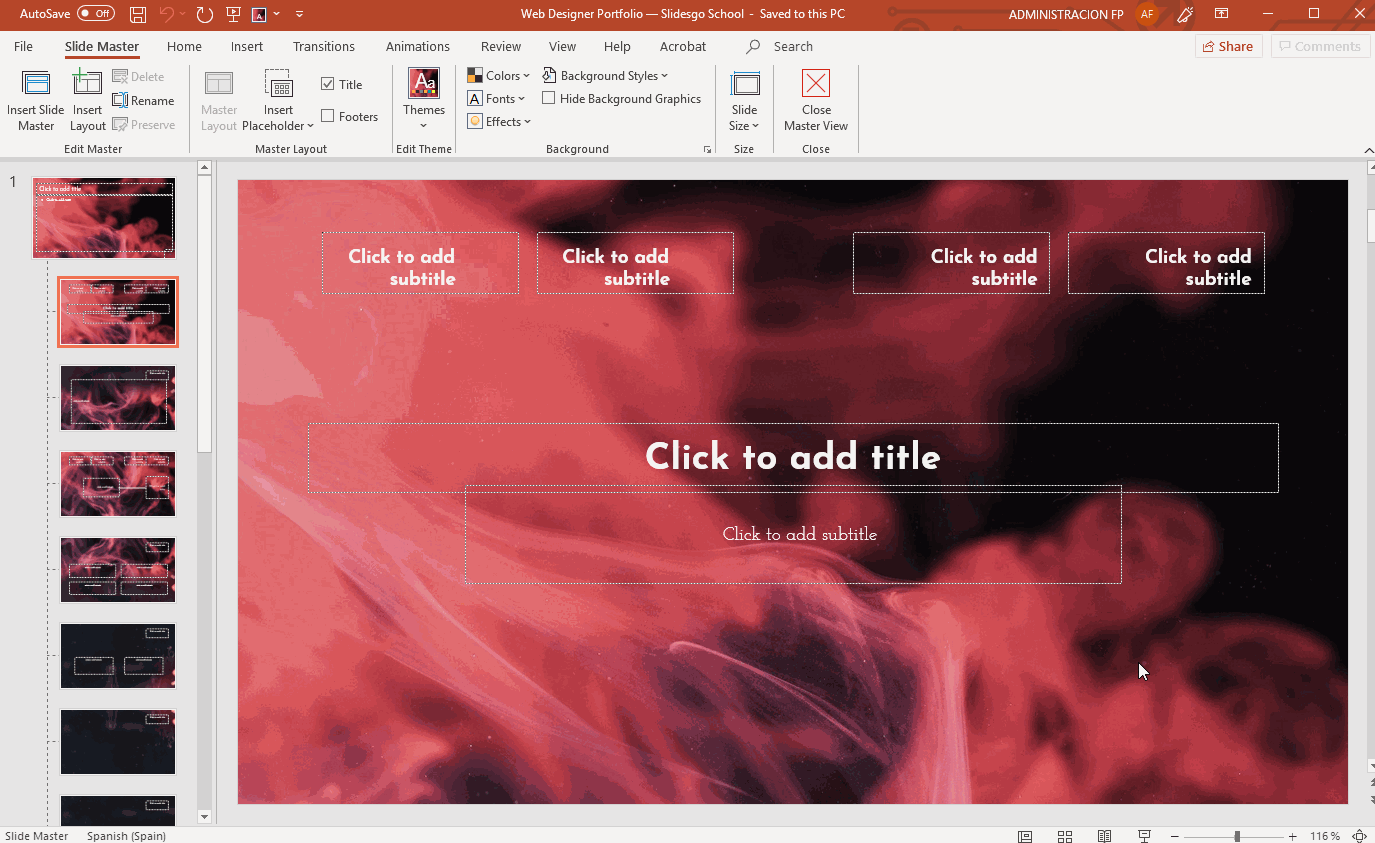Open the Transitions tab
This screenshot has height=843, width=1375.
(x=323, y=47)
